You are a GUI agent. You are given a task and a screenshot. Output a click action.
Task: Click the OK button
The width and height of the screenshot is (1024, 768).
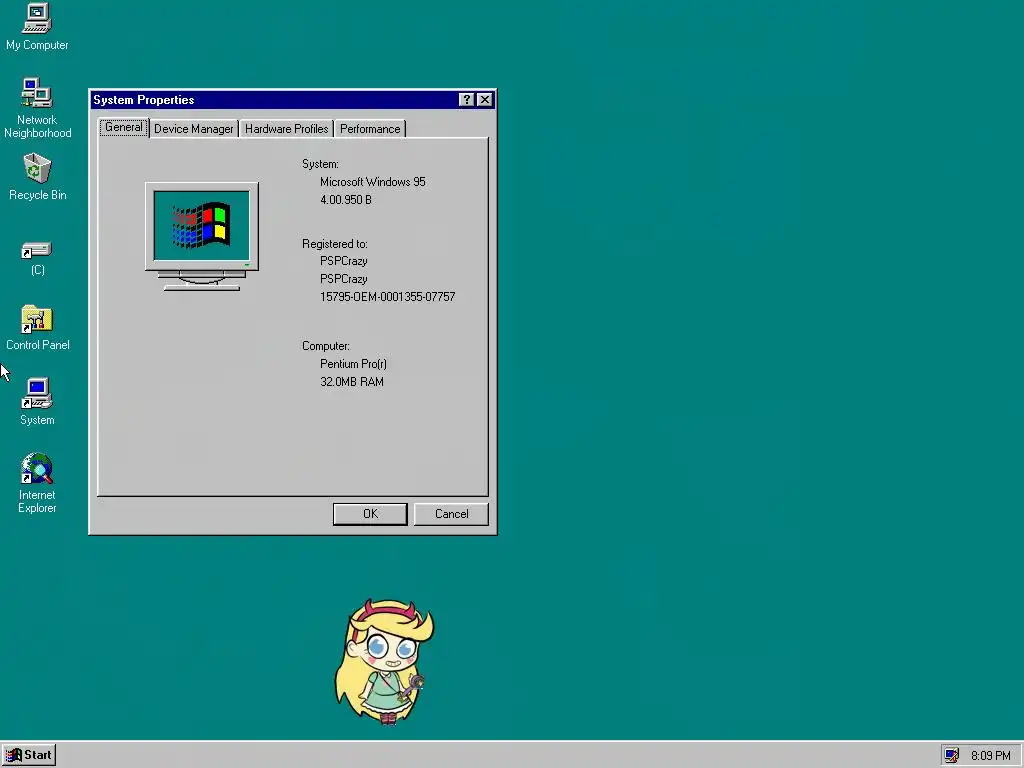370,514
